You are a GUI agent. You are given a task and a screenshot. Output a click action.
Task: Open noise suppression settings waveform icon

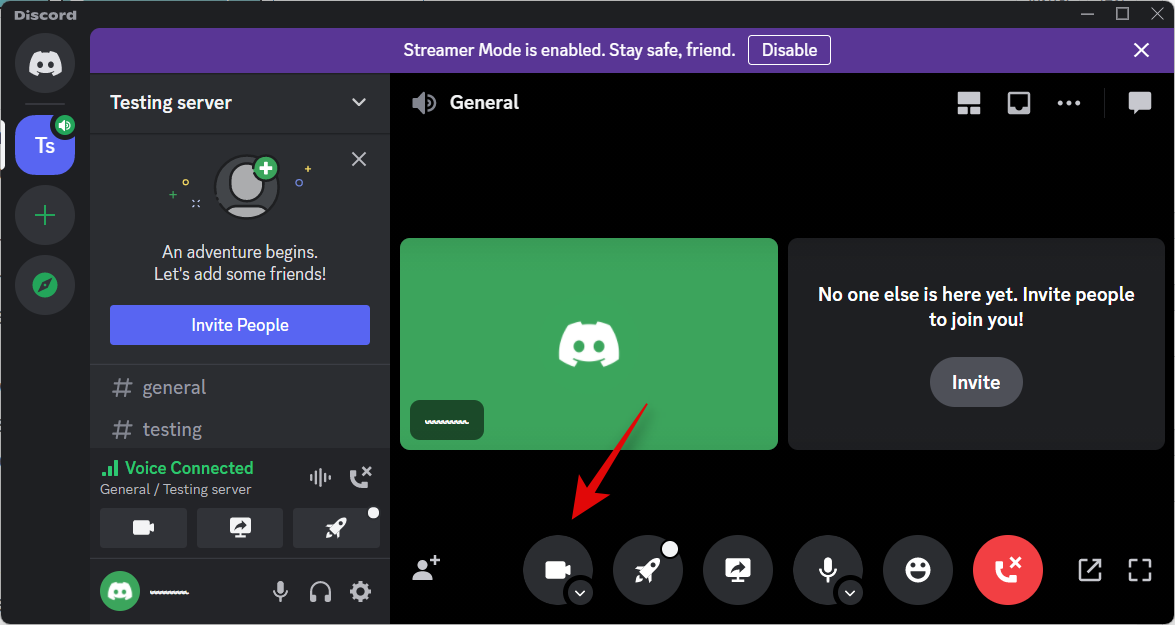(x=320, y=478)
